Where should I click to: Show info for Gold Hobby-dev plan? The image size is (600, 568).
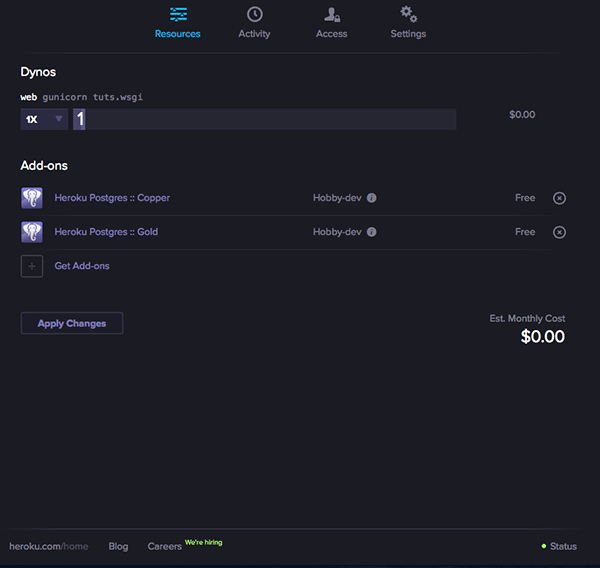[372, 232]
